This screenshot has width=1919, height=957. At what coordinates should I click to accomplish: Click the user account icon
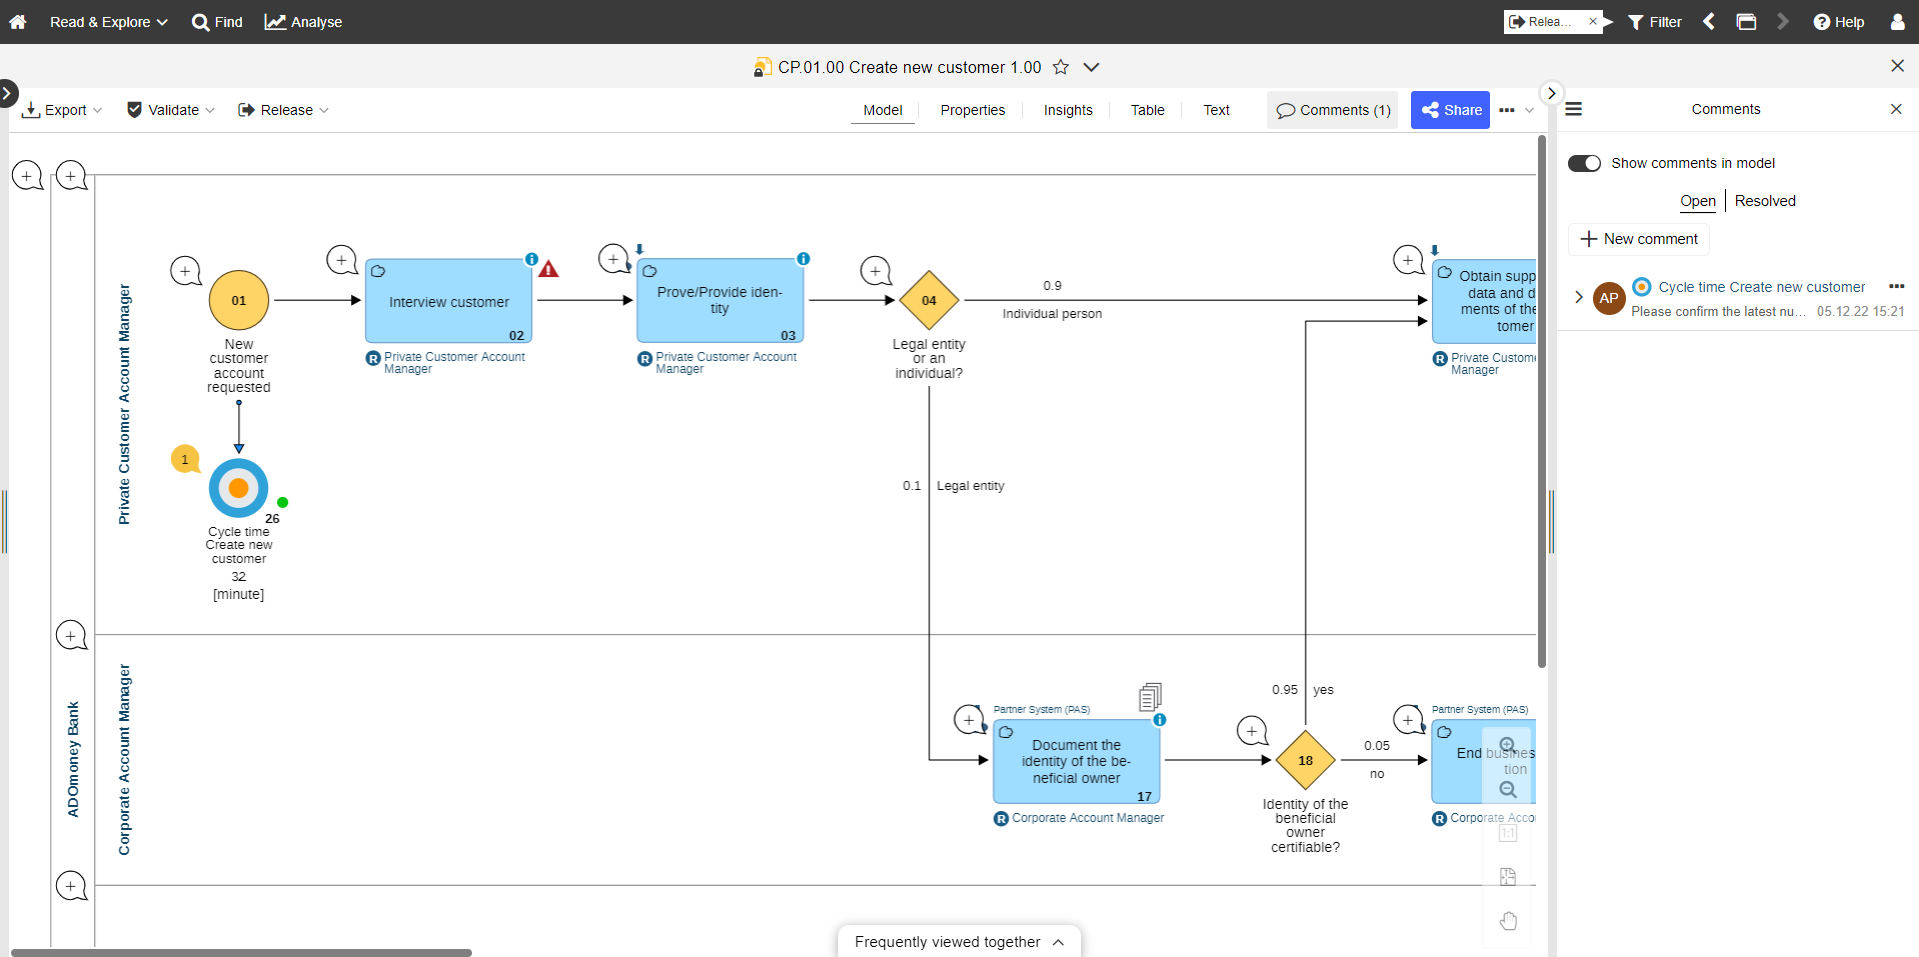(1897, 21)
